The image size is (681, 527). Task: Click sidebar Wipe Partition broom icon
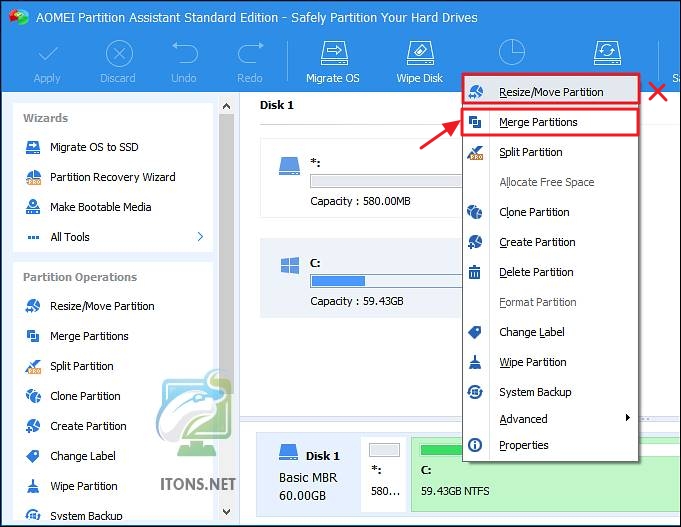pos(33,486)
